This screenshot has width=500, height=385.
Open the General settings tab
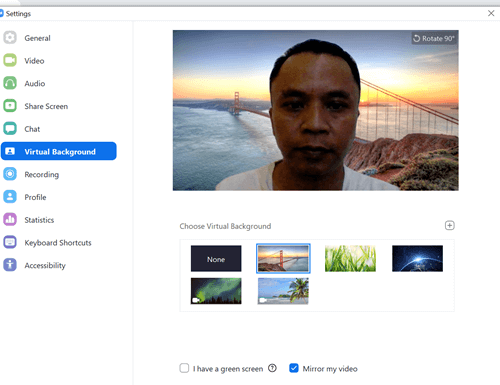[x=37, y=38]
